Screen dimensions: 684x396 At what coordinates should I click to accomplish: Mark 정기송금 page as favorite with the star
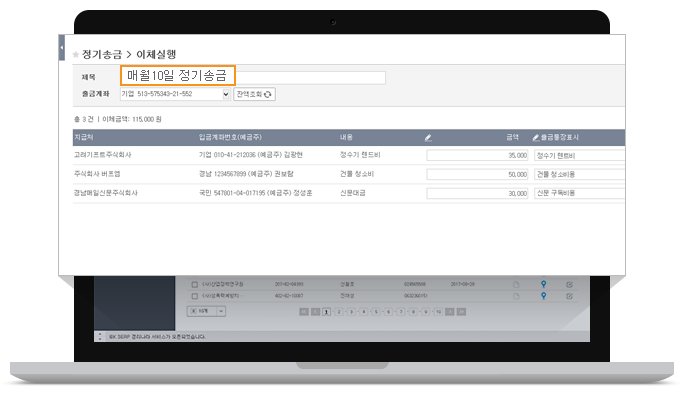(x=76, y=55)
